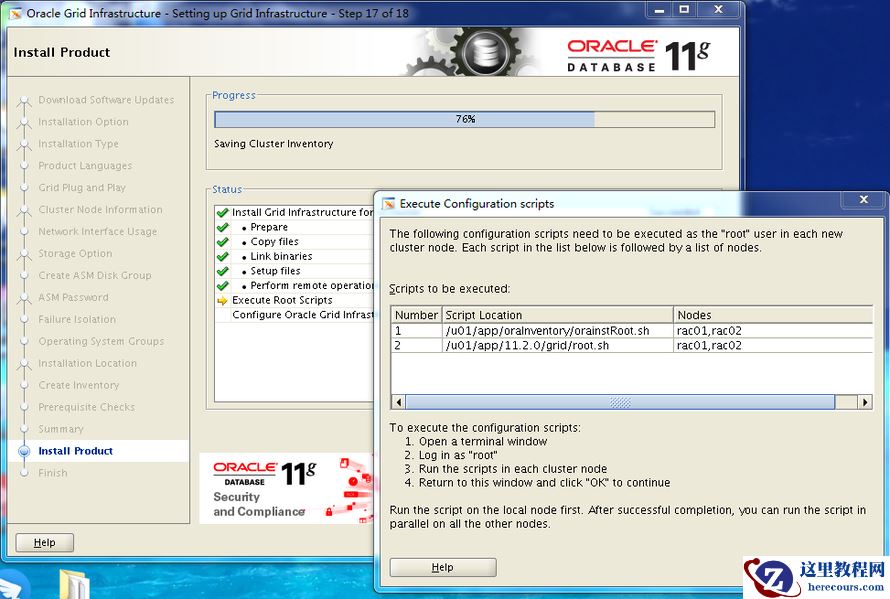Click Oracle 11g Security and Compliance banner
890x599 pixels.
[287, 488]
